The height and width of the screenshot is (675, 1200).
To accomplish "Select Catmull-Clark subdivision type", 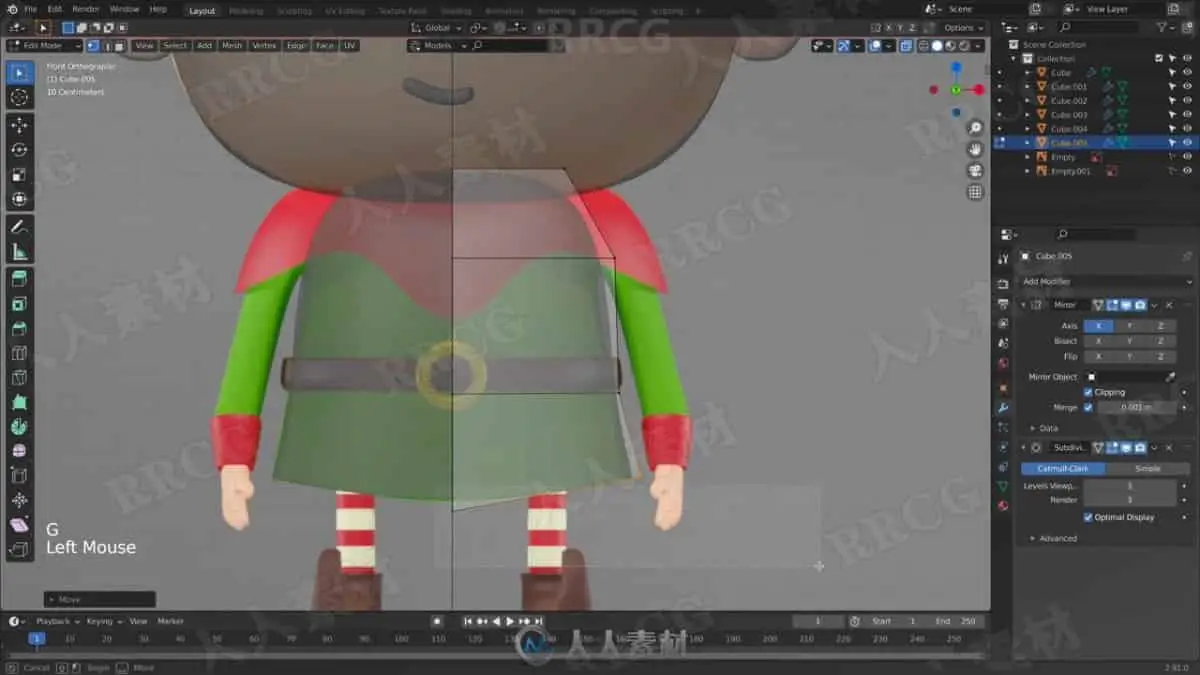I will point(1063,468).
